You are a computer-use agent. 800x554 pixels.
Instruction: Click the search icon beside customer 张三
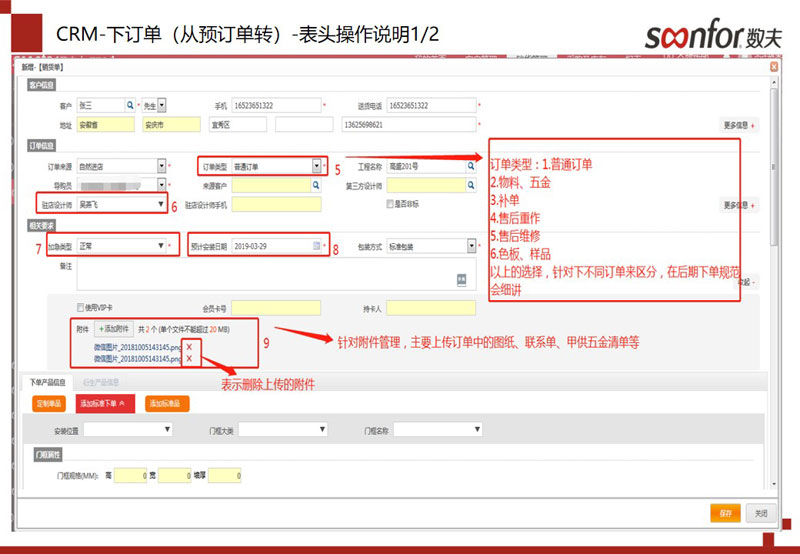(130, 105)
